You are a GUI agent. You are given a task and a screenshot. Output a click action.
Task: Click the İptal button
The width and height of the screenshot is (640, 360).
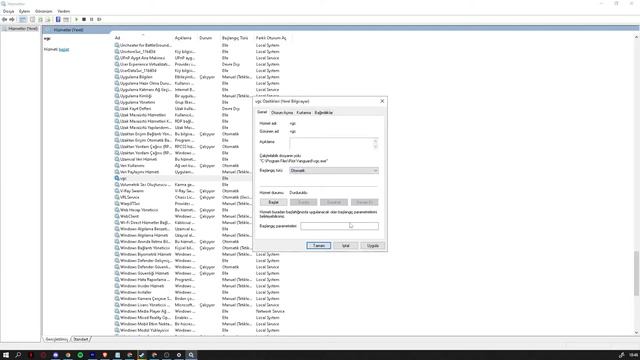[x=346, y=246]
